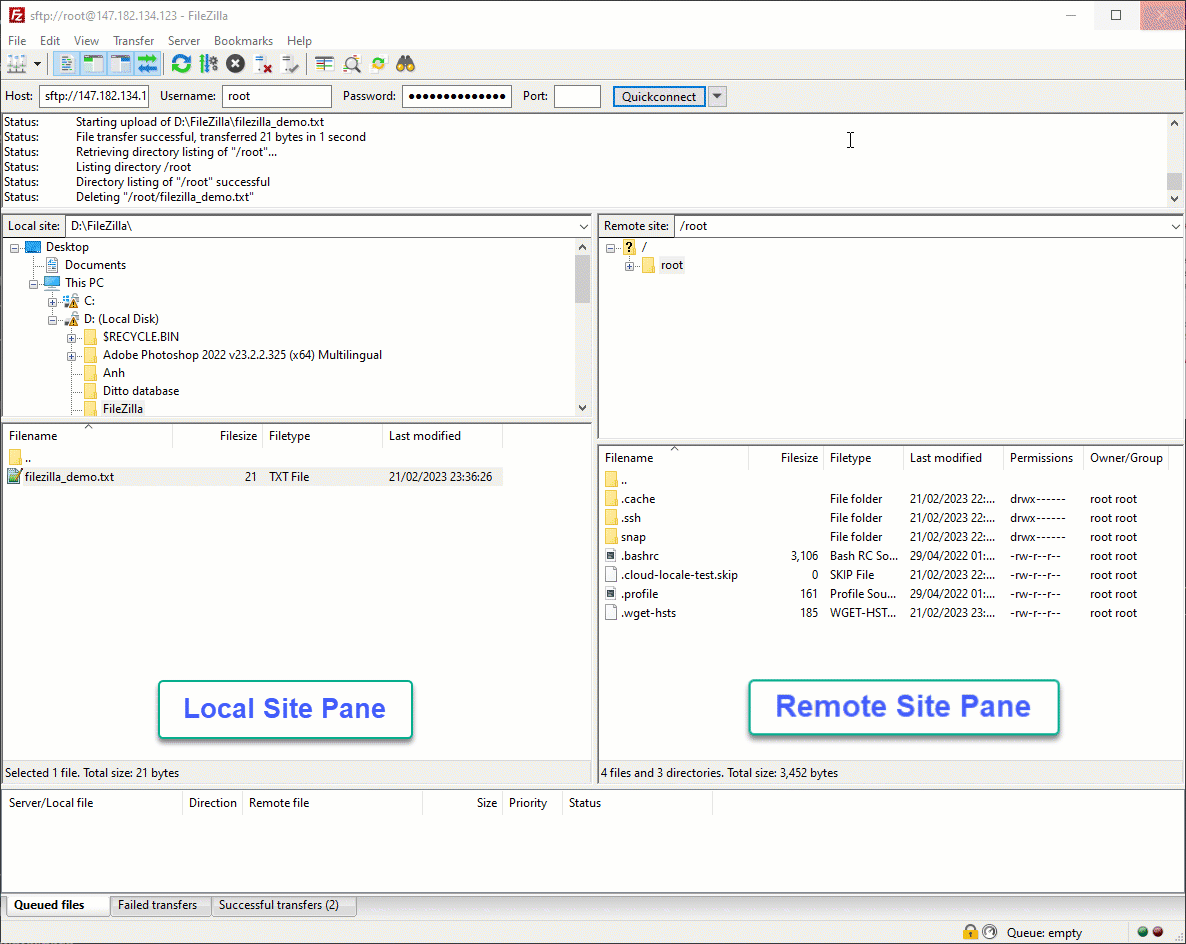
Task: Click the Quickconnect button
Action: (x=658, y=97)
